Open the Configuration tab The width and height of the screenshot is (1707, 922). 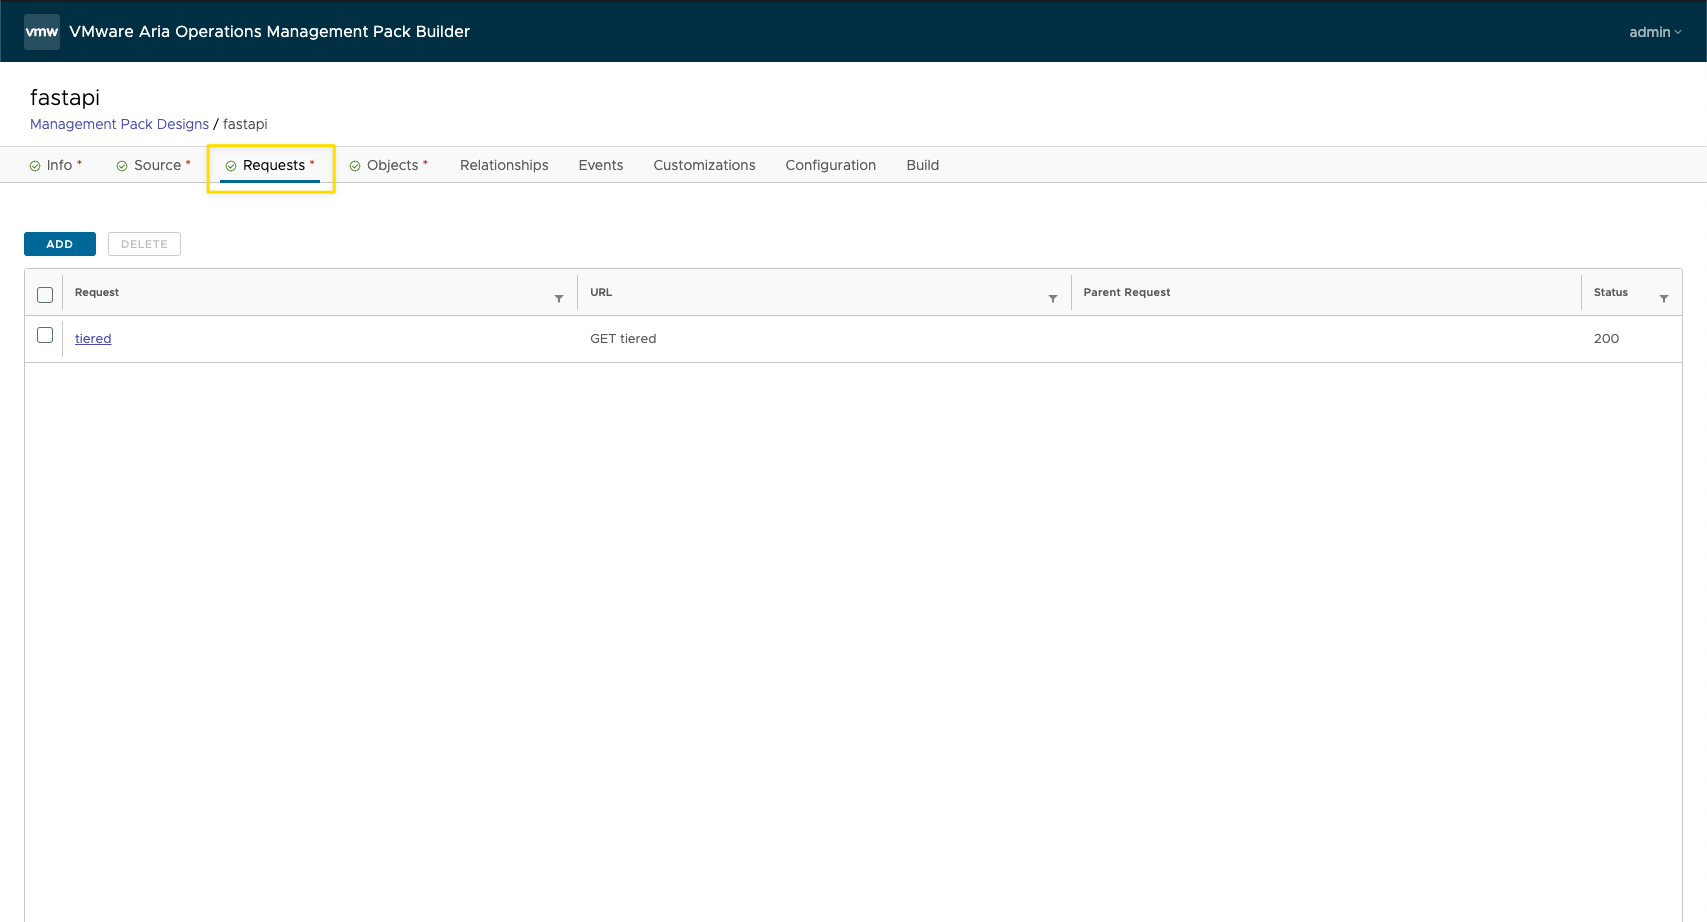[830, 165]
